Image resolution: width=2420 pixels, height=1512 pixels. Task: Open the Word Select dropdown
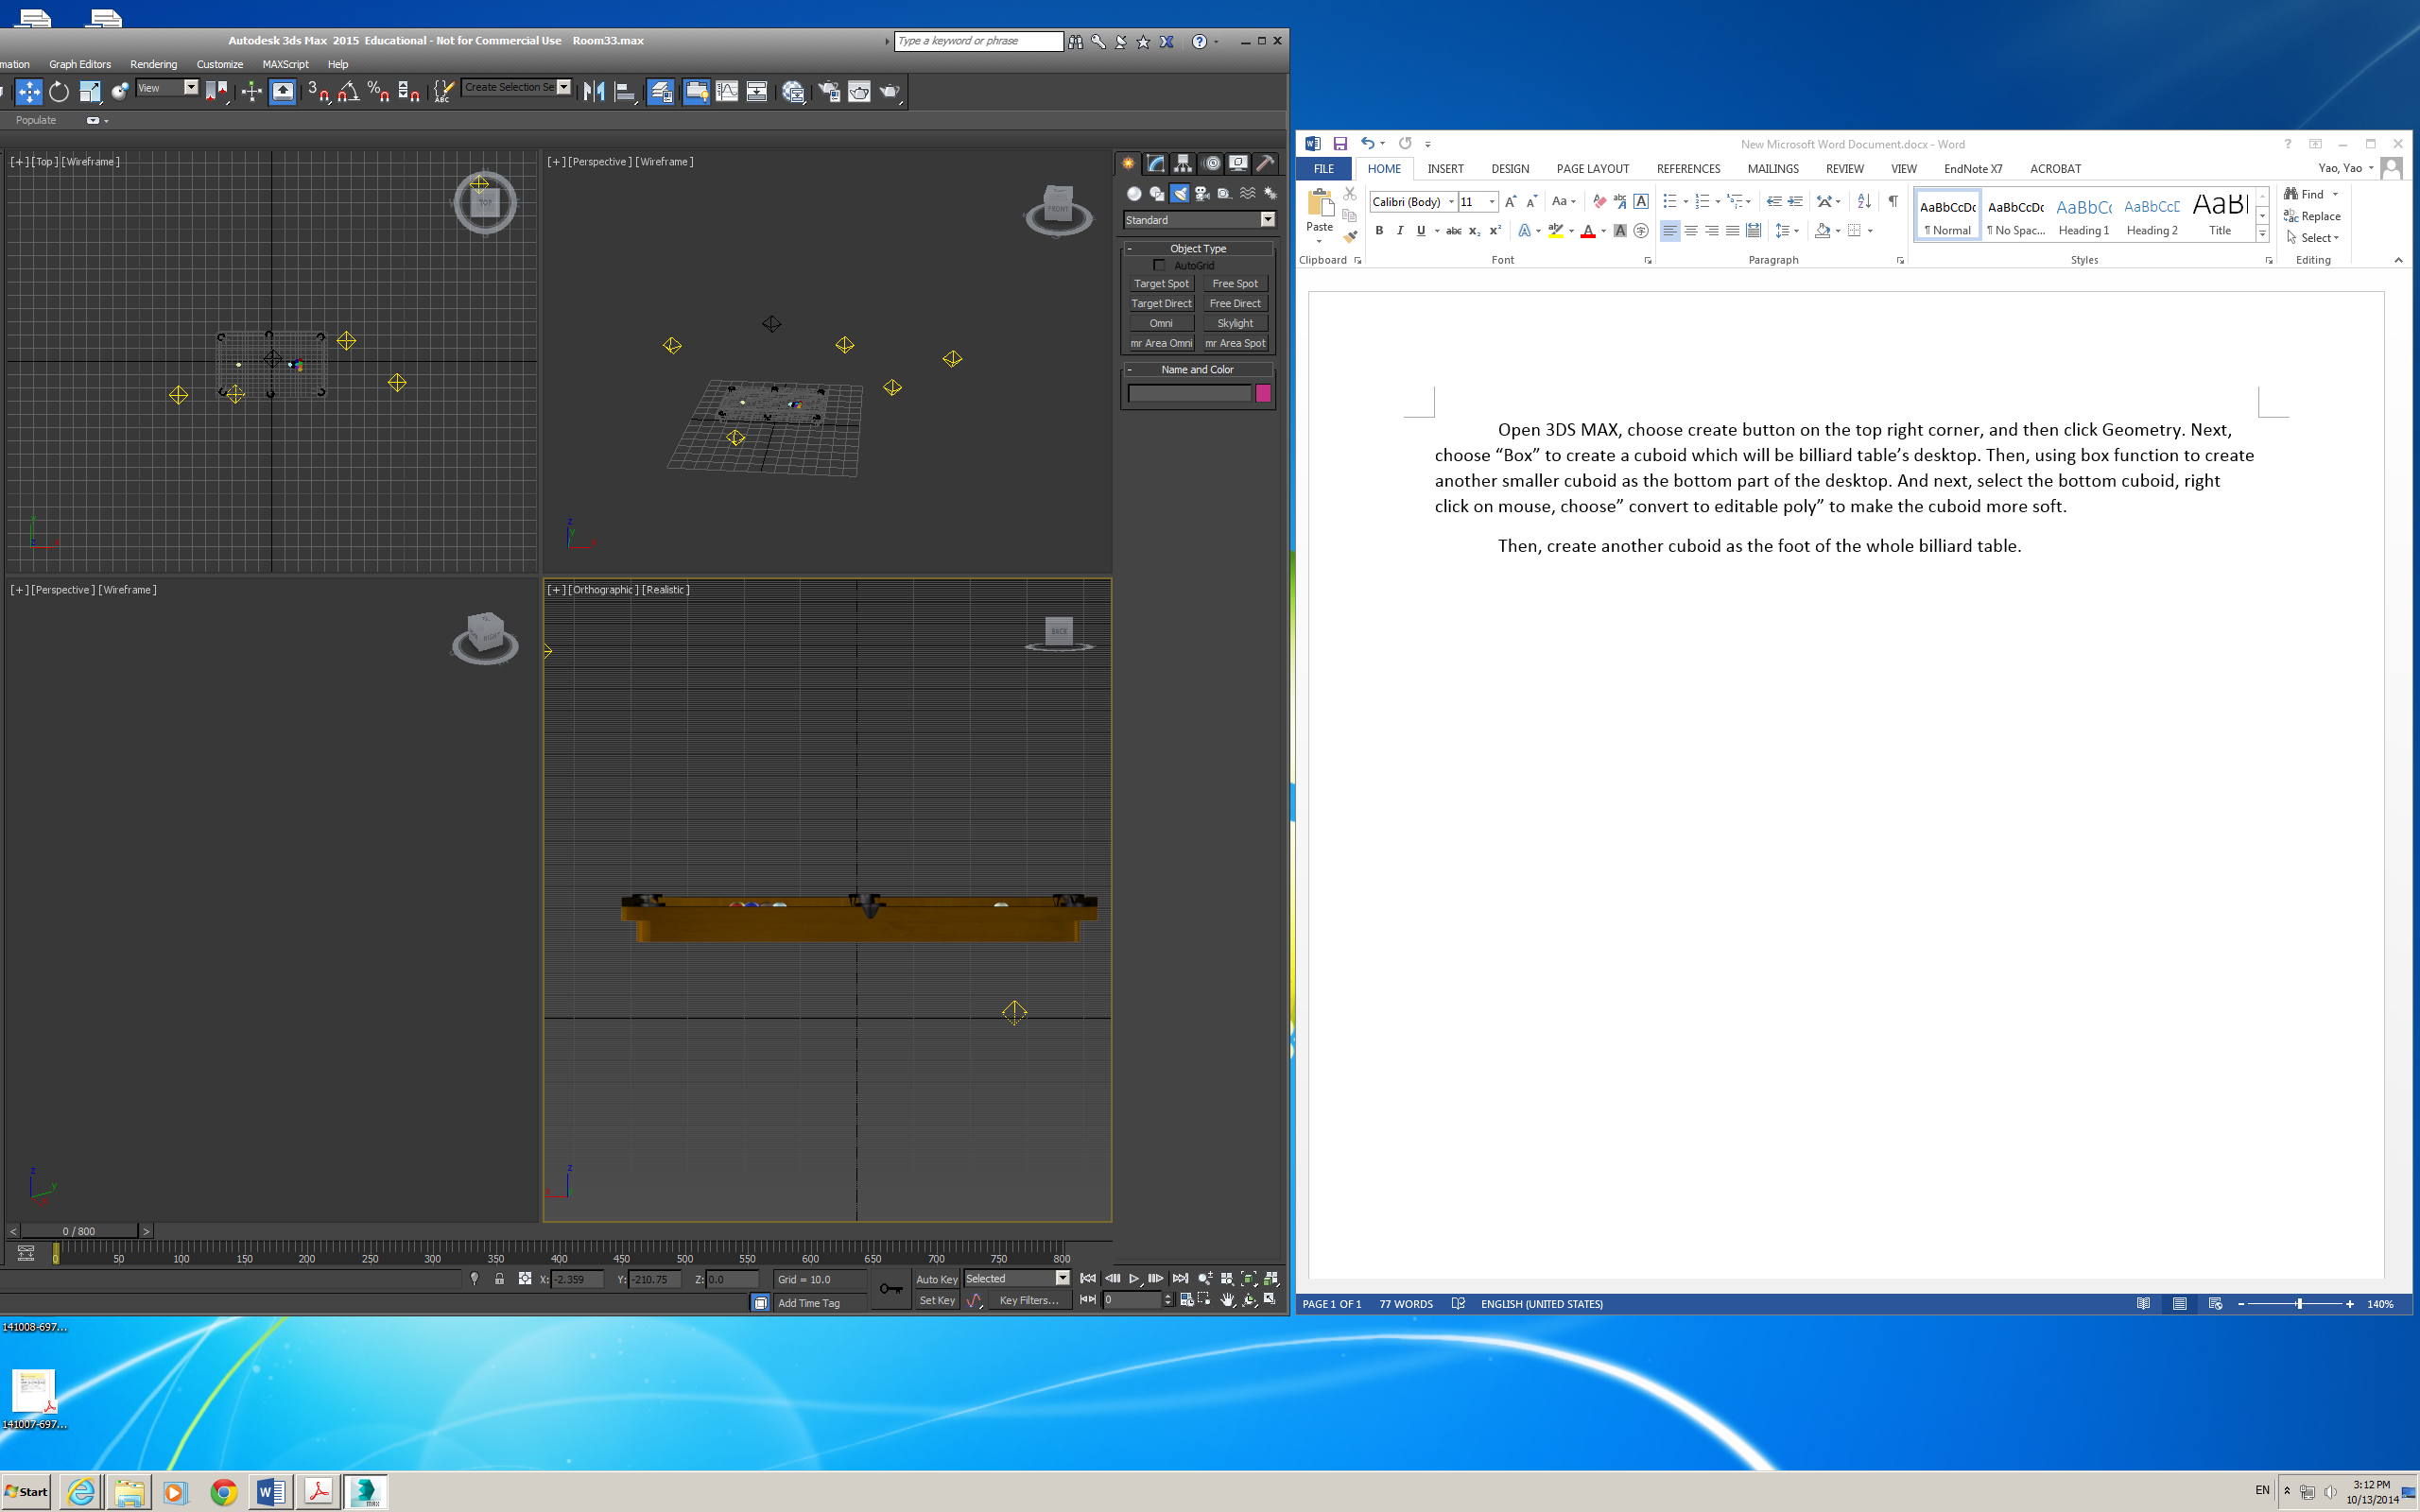2313,238
